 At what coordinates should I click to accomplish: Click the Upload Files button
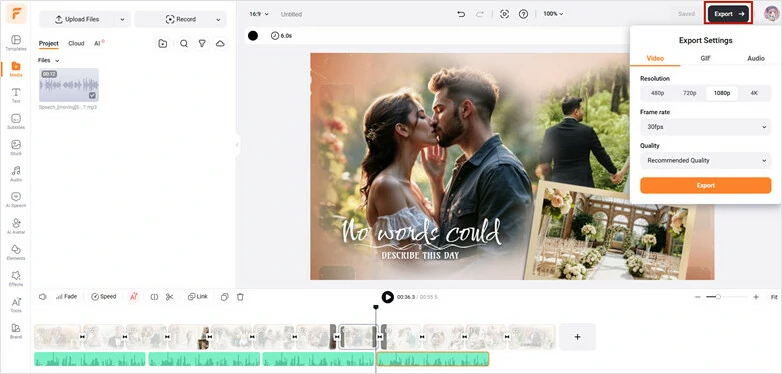[x=77, y=19]
